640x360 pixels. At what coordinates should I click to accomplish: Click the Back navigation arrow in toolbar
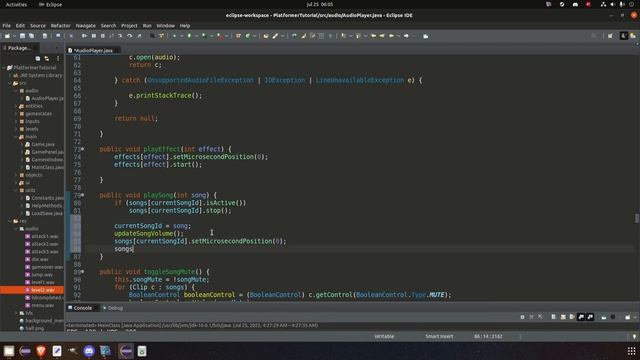point(391,36)
